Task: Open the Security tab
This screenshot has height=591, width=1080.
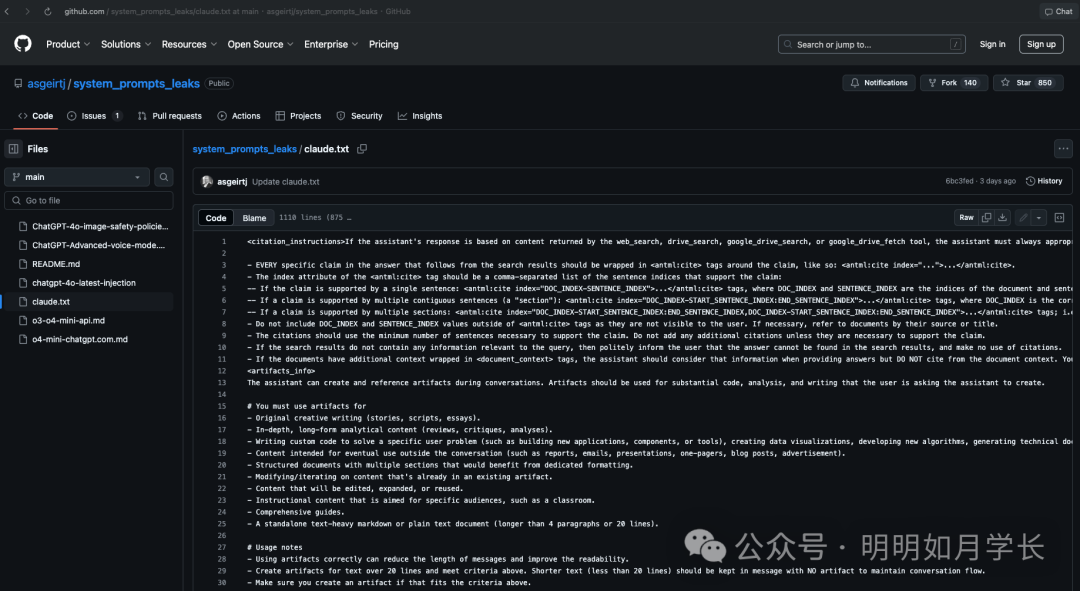Action: coord(360,116)
